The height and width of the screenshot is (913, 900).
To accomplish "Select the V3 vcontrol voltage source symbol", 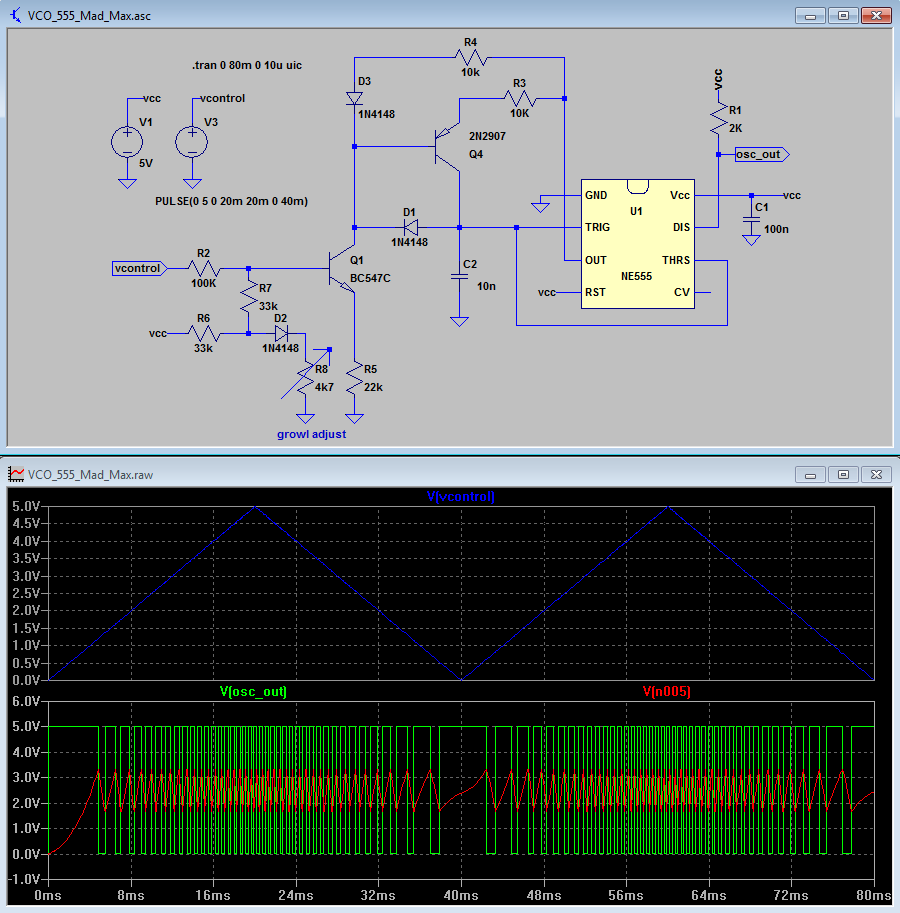I will (192, 142).
